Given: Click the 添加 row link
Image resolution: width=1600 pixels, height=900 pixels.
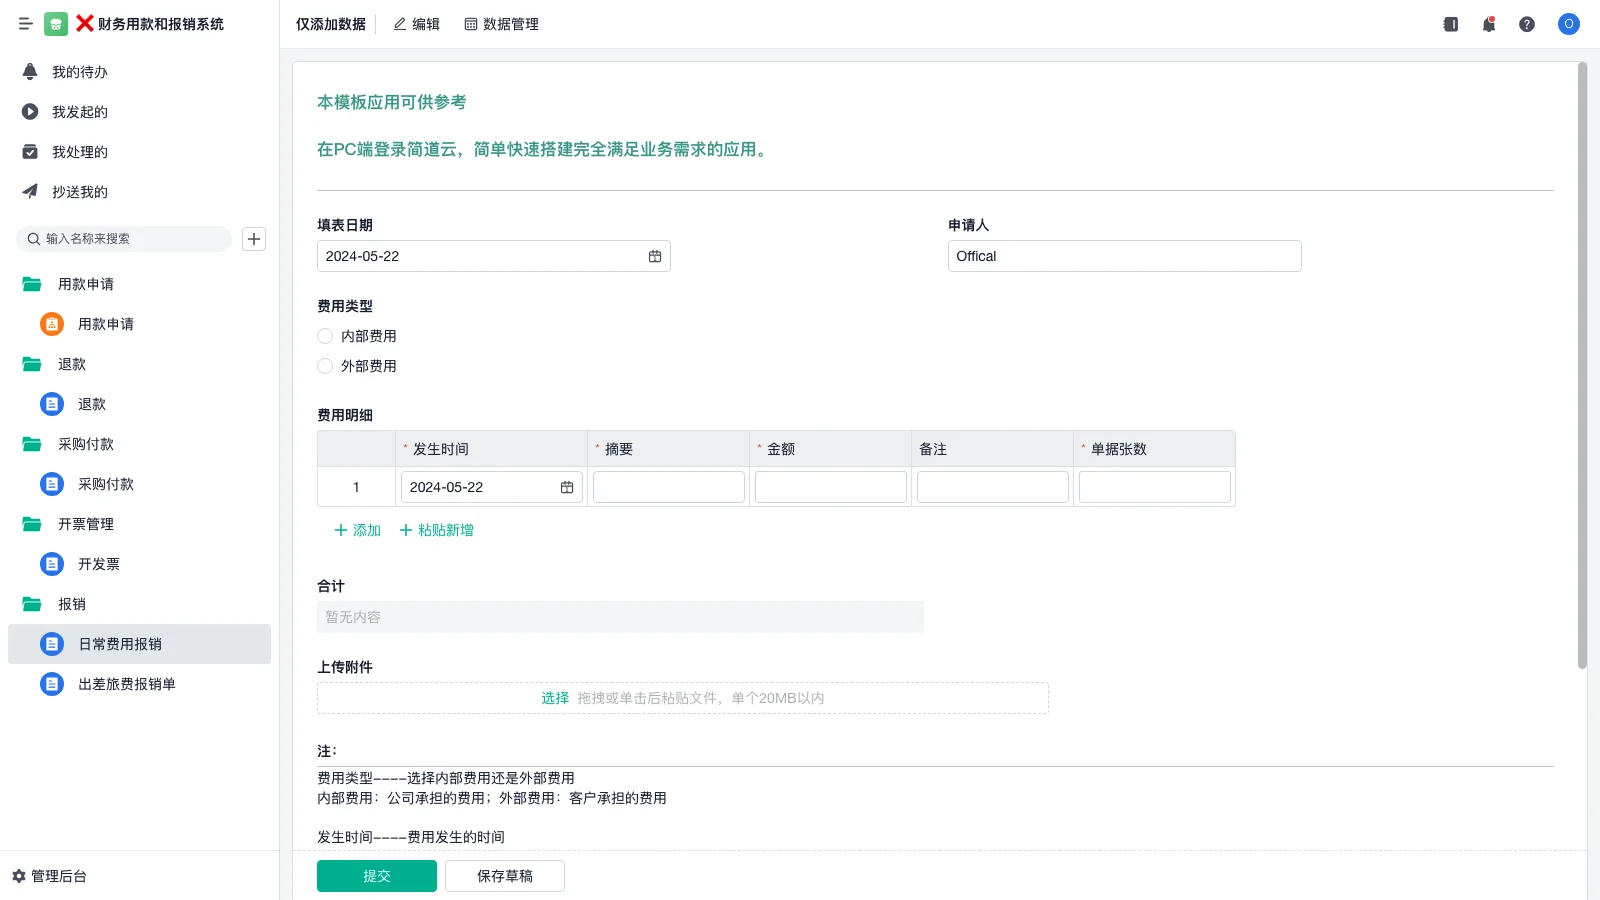Looking at the screenshot, I should pos(358,530).
